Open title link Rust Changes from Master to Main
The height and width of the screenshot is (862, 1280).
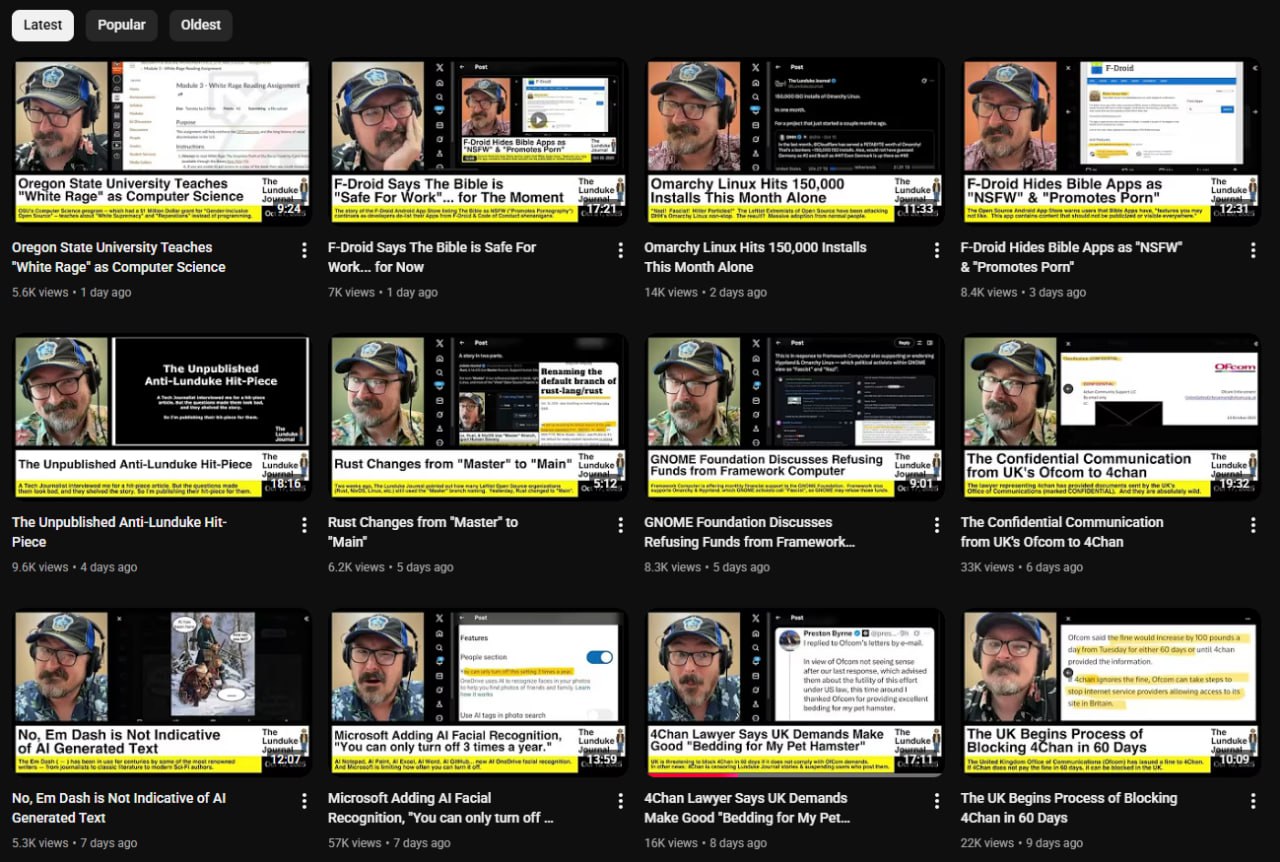[x=423, y=532]
